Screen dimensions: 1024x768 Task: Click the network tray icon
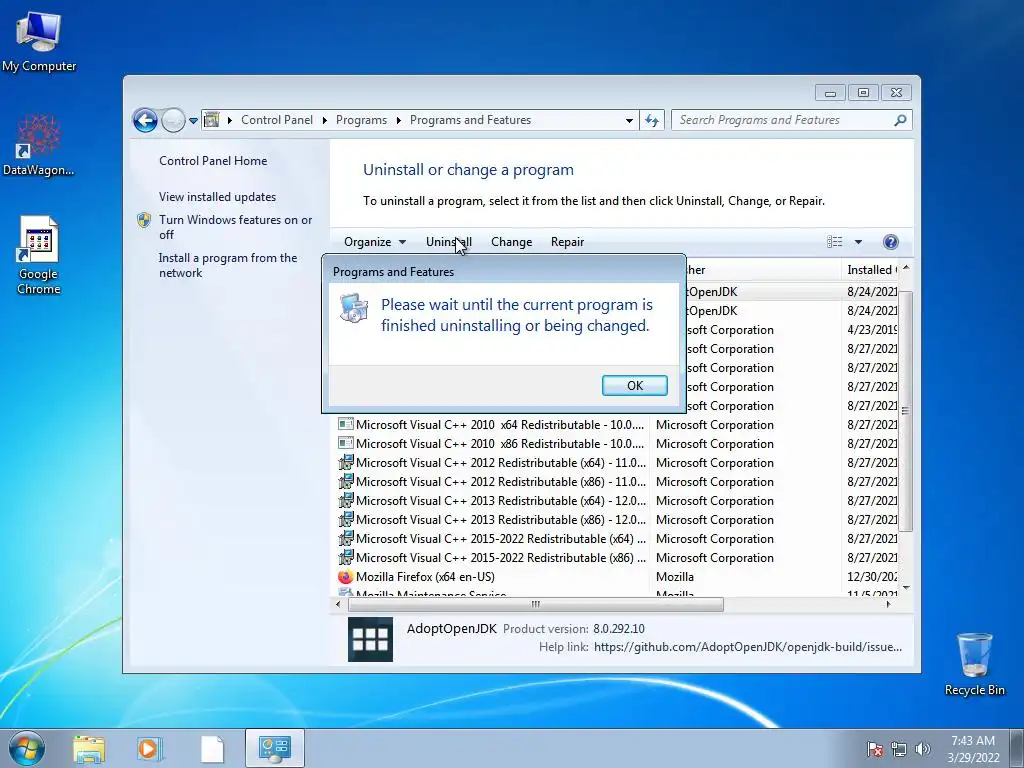(x=899, y=749)
